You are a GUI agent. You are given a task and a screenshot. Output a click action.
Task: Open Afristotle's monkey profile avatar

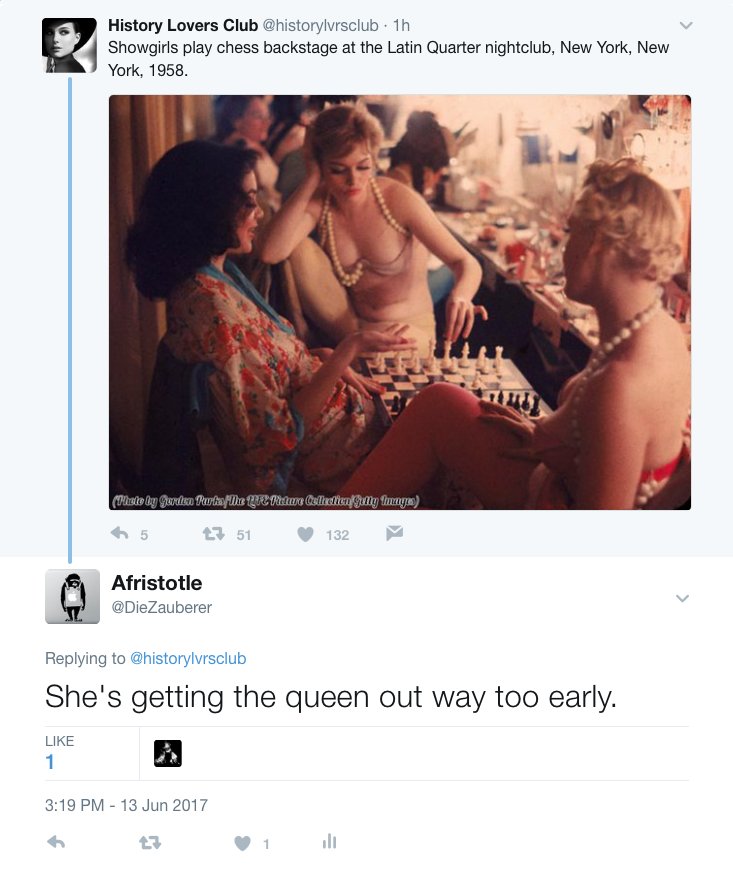pyautogui.click(x=72, y=597)
